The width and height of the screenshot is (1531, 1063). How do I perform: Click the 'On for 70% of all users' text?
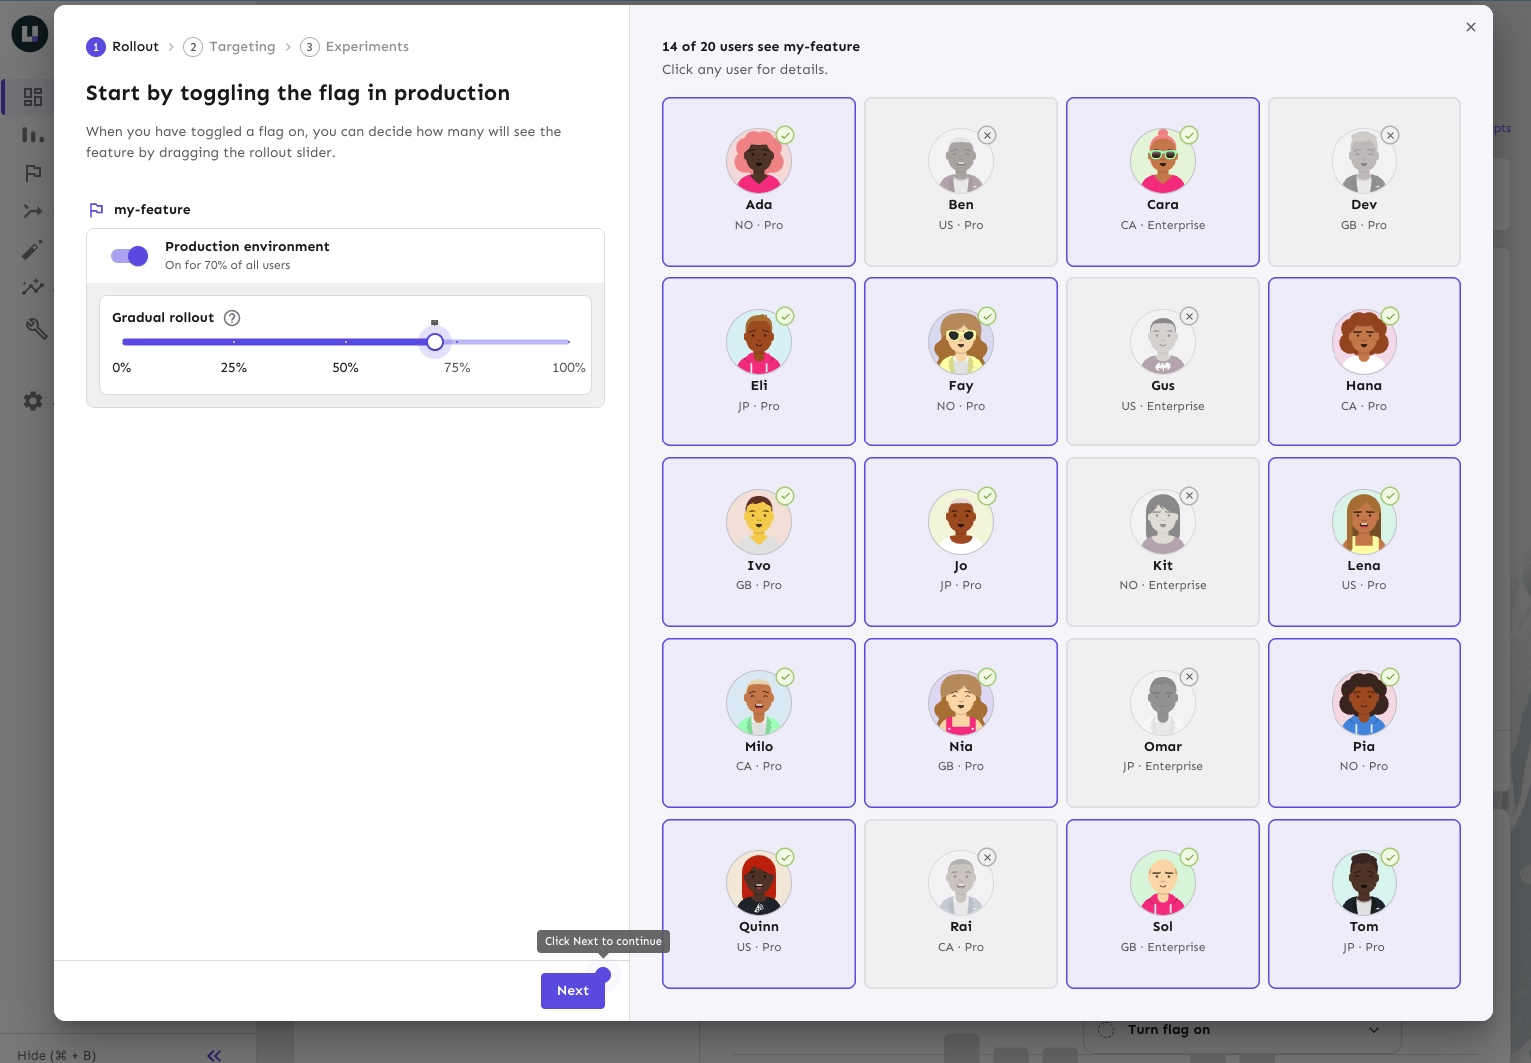pos(228,266)
